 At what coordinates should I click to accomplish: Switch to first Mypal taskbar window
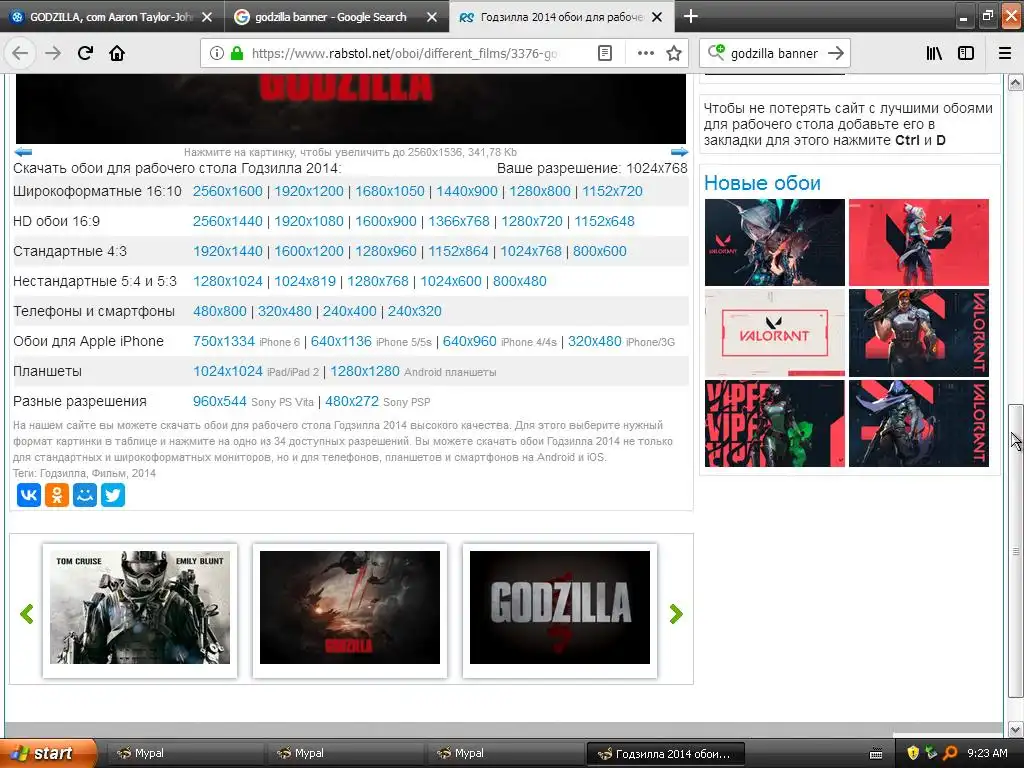pos(183,754)
